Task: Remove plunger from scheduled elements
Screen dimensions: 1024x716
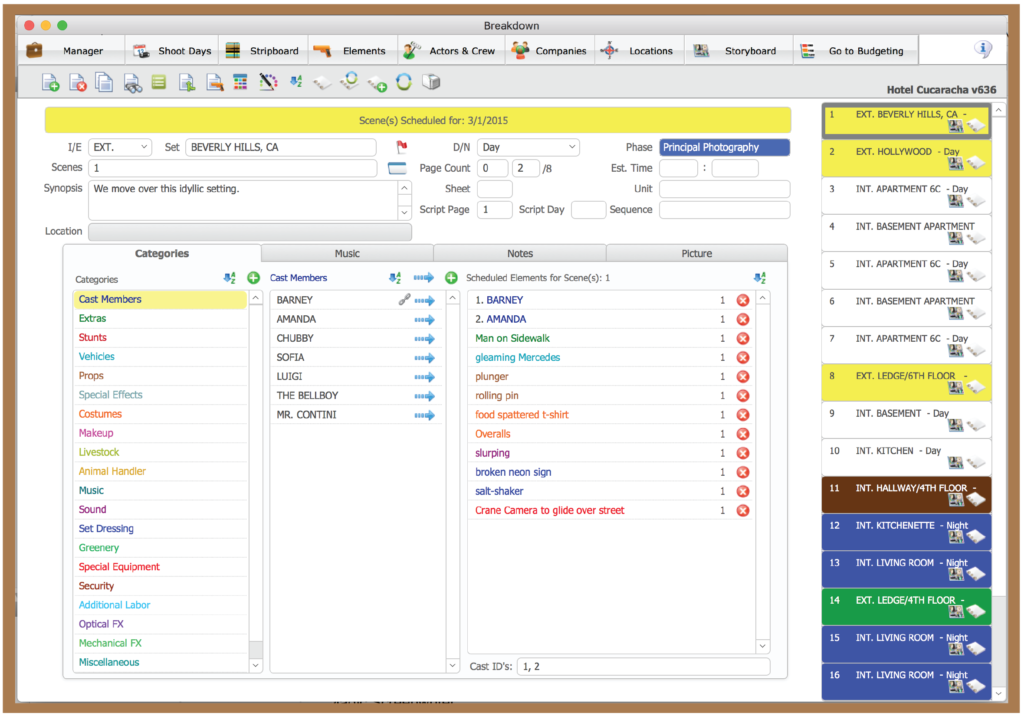Action: pos(743,376)
